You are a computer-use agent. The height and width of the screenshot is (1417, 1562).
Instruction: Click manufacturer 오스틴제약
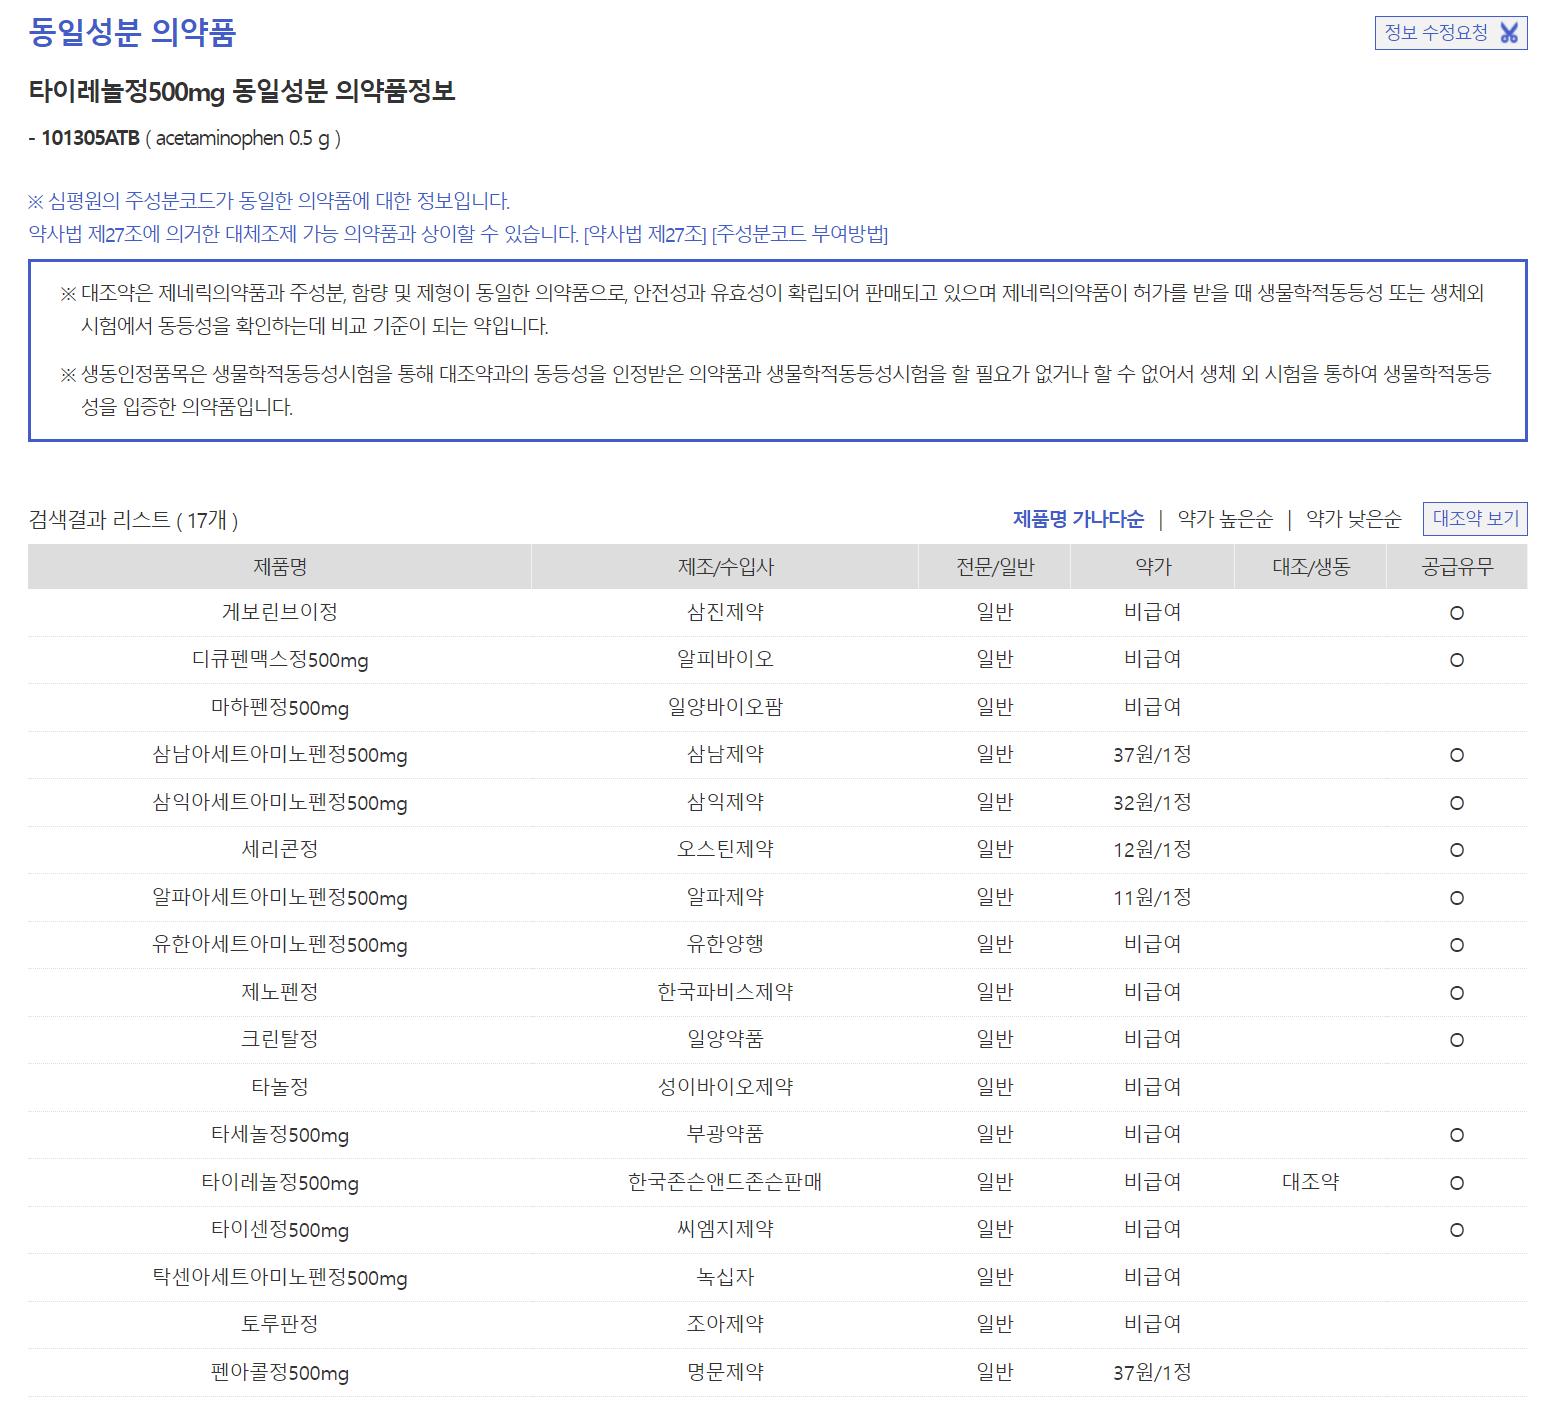(x=725, y=849)
